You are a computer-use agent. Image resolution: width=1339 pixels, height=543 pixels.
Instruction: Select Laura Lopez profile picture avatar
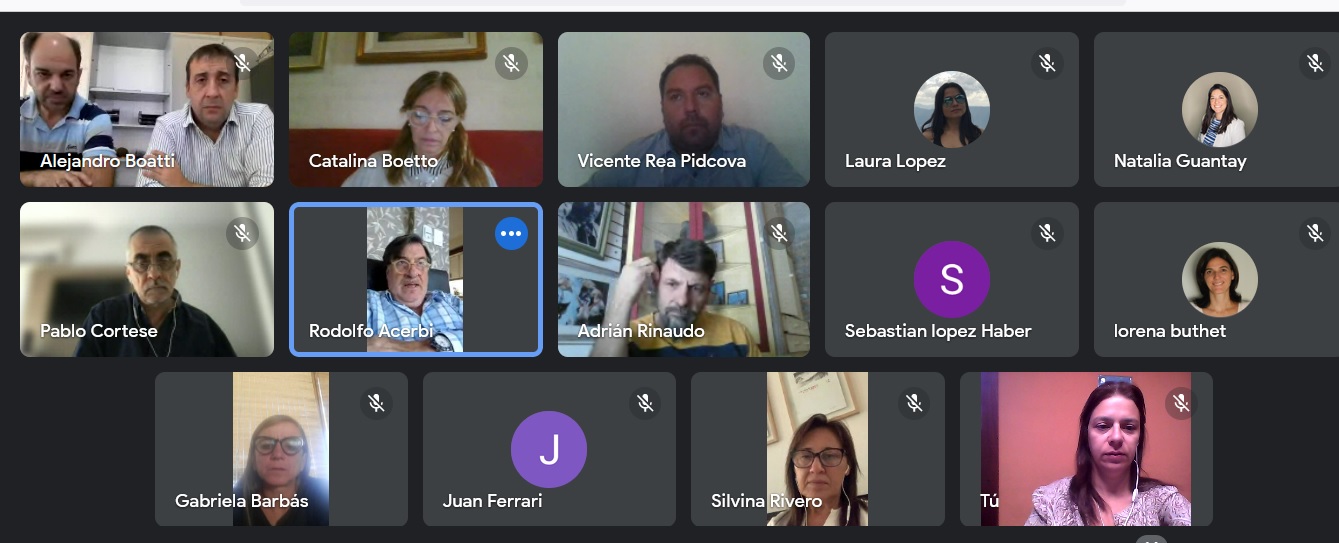(x=952, y=109)
